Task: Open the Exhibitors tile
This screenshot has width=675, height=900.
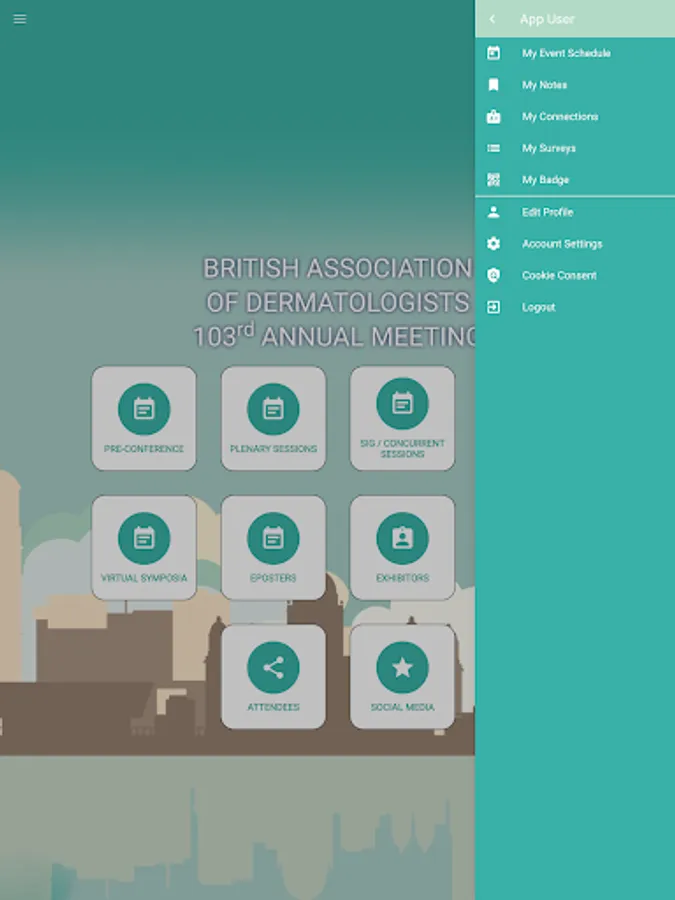Action: (x=402, y=548)
